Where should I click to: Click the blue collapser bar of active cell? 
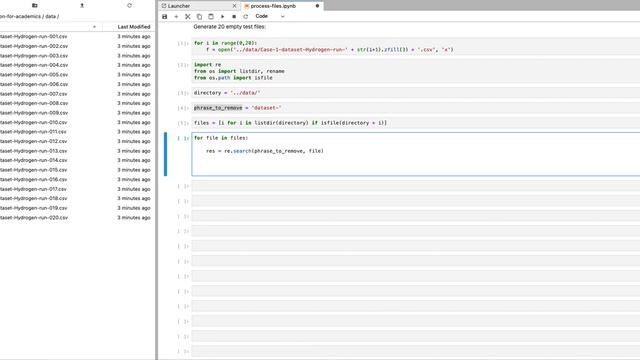tap(165, 154)
